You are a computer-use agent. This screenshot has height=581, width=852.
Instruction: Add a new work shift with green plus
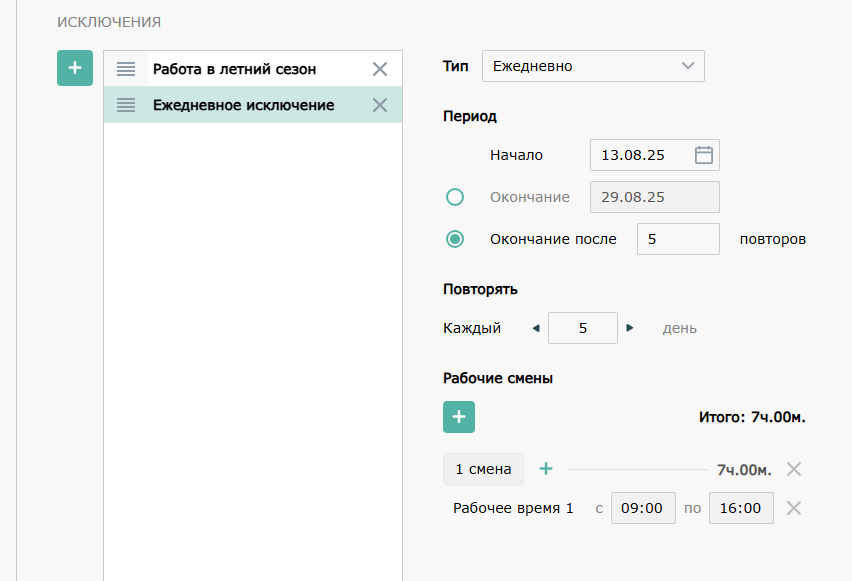tap(459, 417)
